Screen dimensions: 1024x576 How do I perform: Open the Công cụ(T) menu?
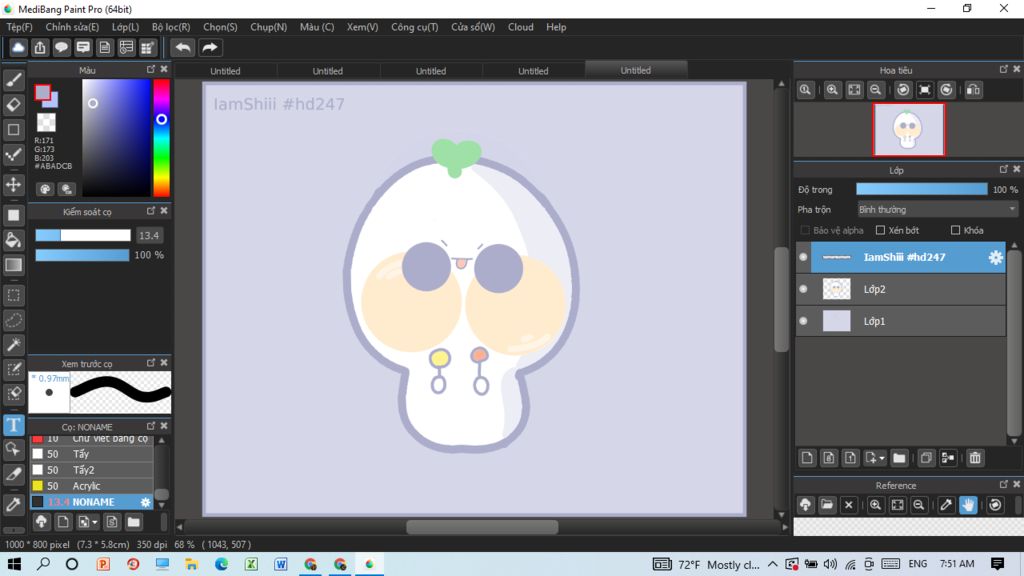415,27
